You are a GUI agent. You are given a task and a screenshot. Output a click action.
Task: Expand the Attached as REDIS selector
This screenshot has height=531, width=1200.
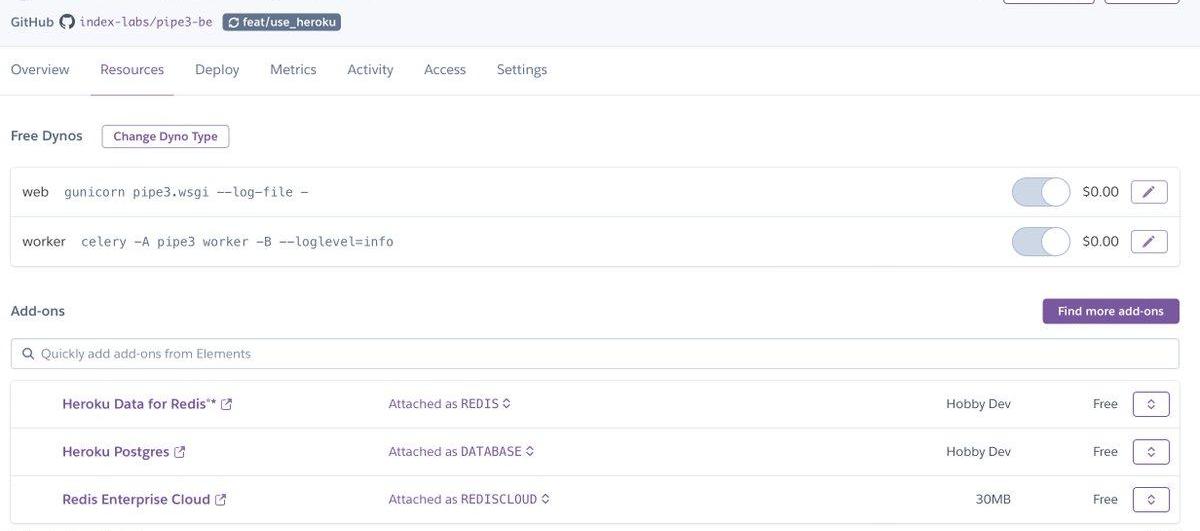pyautogui.click(x=507, y=404)
